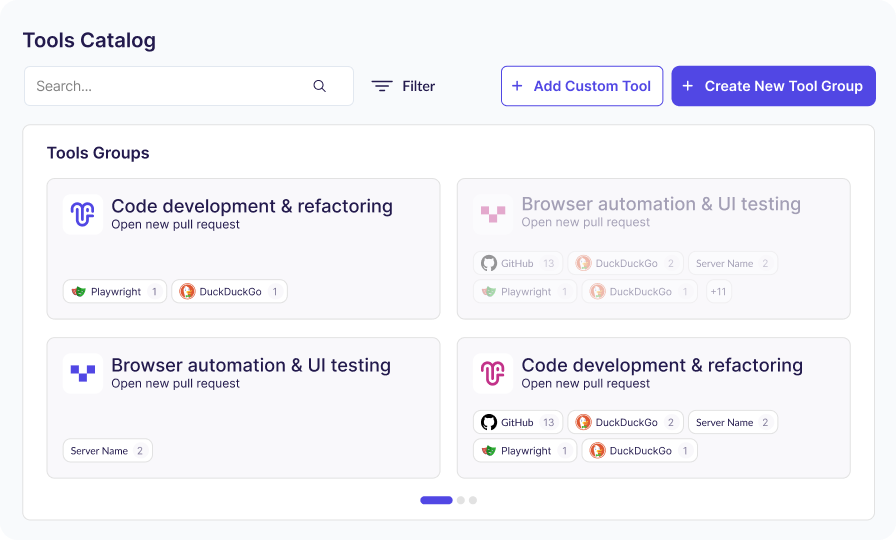Select Server Name 2 chip in bottom-left card

[107, 450]
